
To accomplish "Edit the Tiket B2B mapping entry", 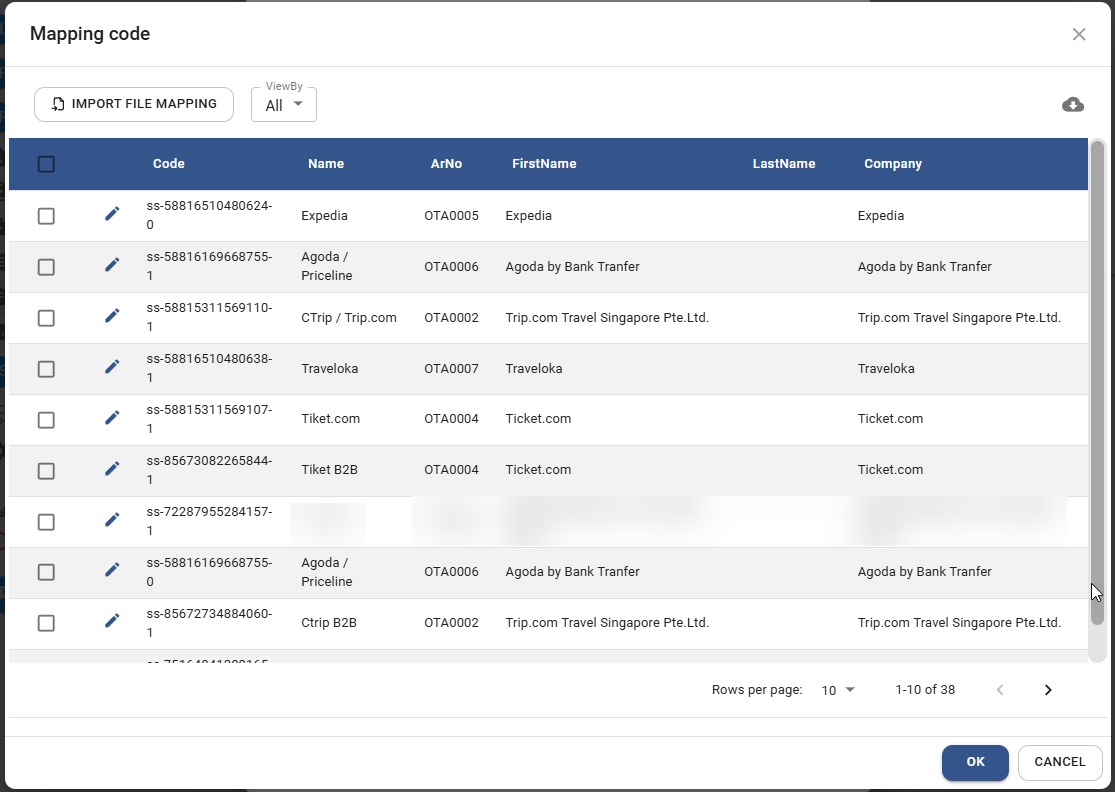I will [x=112, y=469].
